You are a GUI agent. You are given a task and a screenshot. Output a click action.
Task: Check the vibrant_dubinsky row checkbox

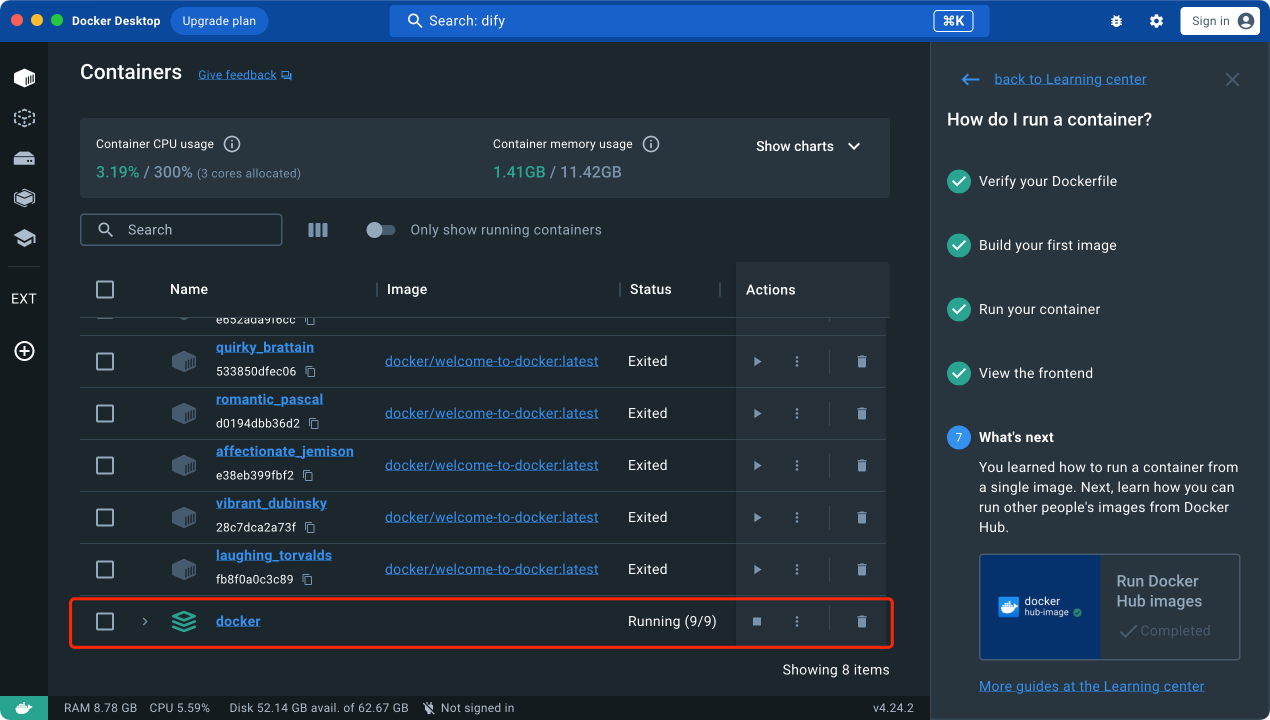click(105, 517)
